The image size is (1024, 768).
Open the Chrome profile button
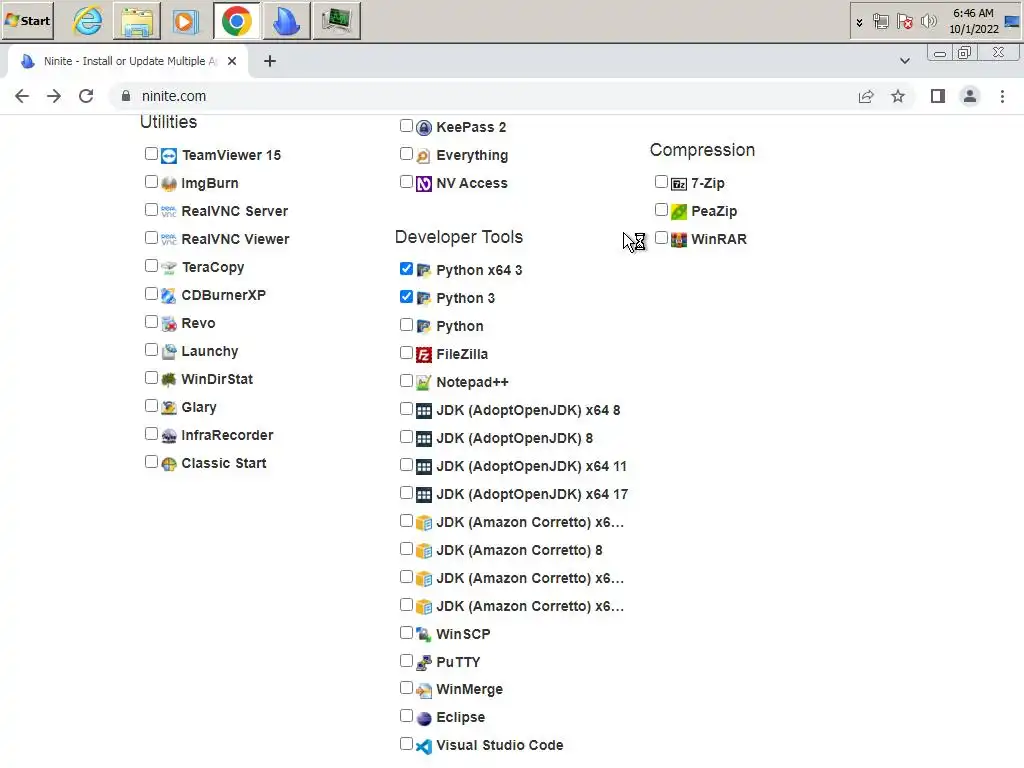point(970,97)
